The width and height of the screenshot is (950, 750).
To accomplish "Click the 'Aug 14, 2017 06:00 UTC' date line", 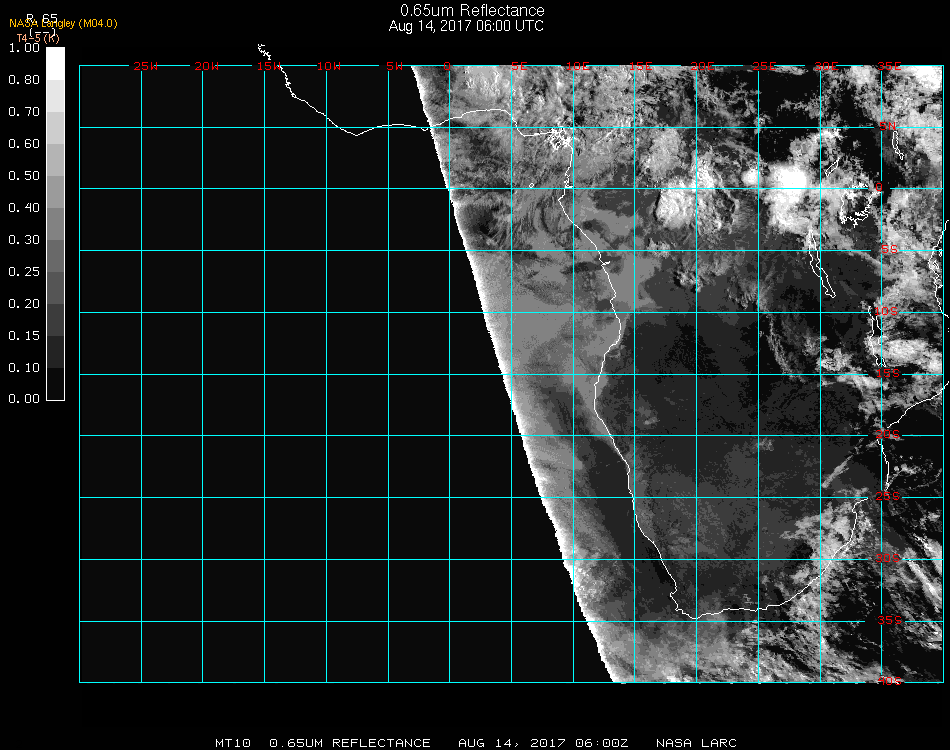I will click(x=466, y=26).
